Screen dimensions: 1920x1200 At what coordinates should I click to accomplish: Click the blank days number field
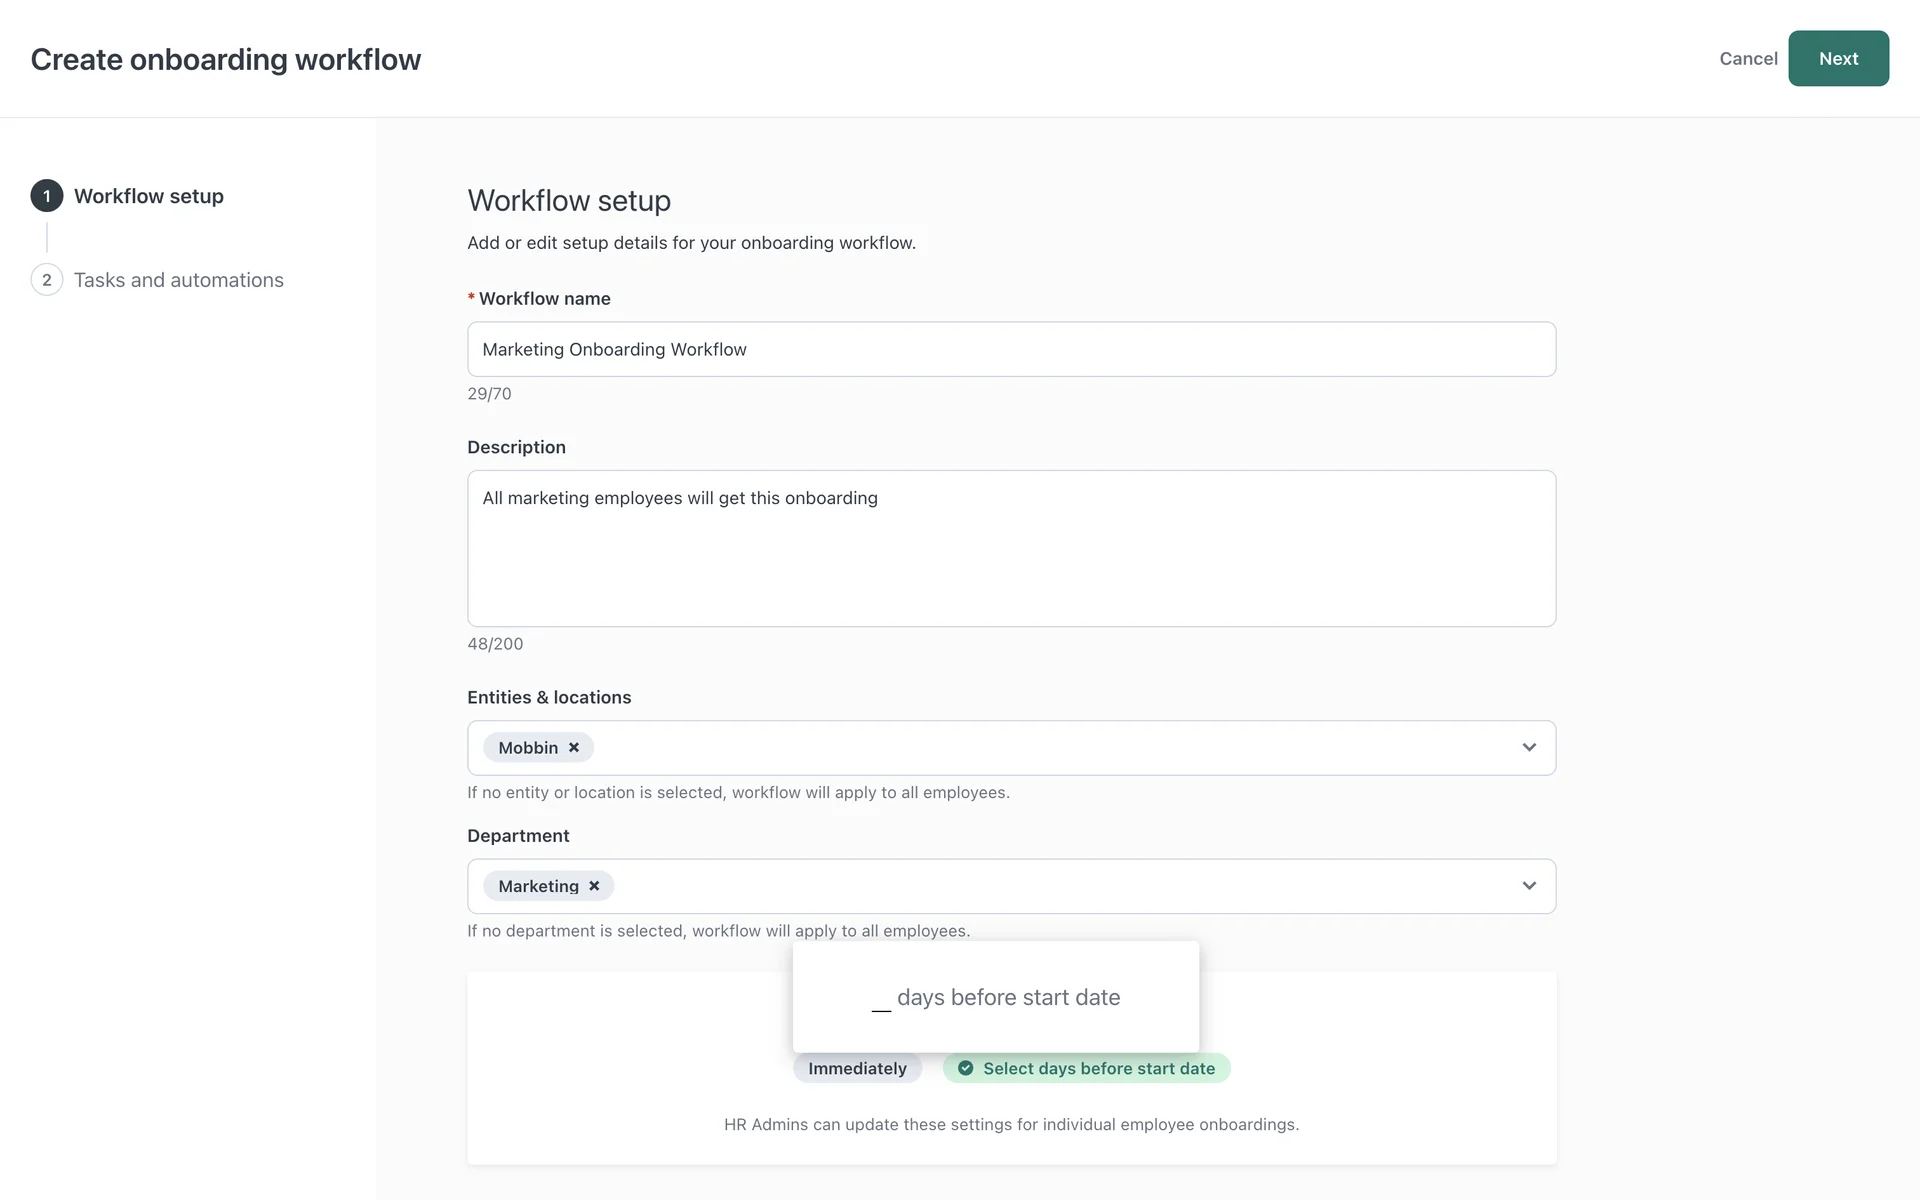click(x=881, y=999)
